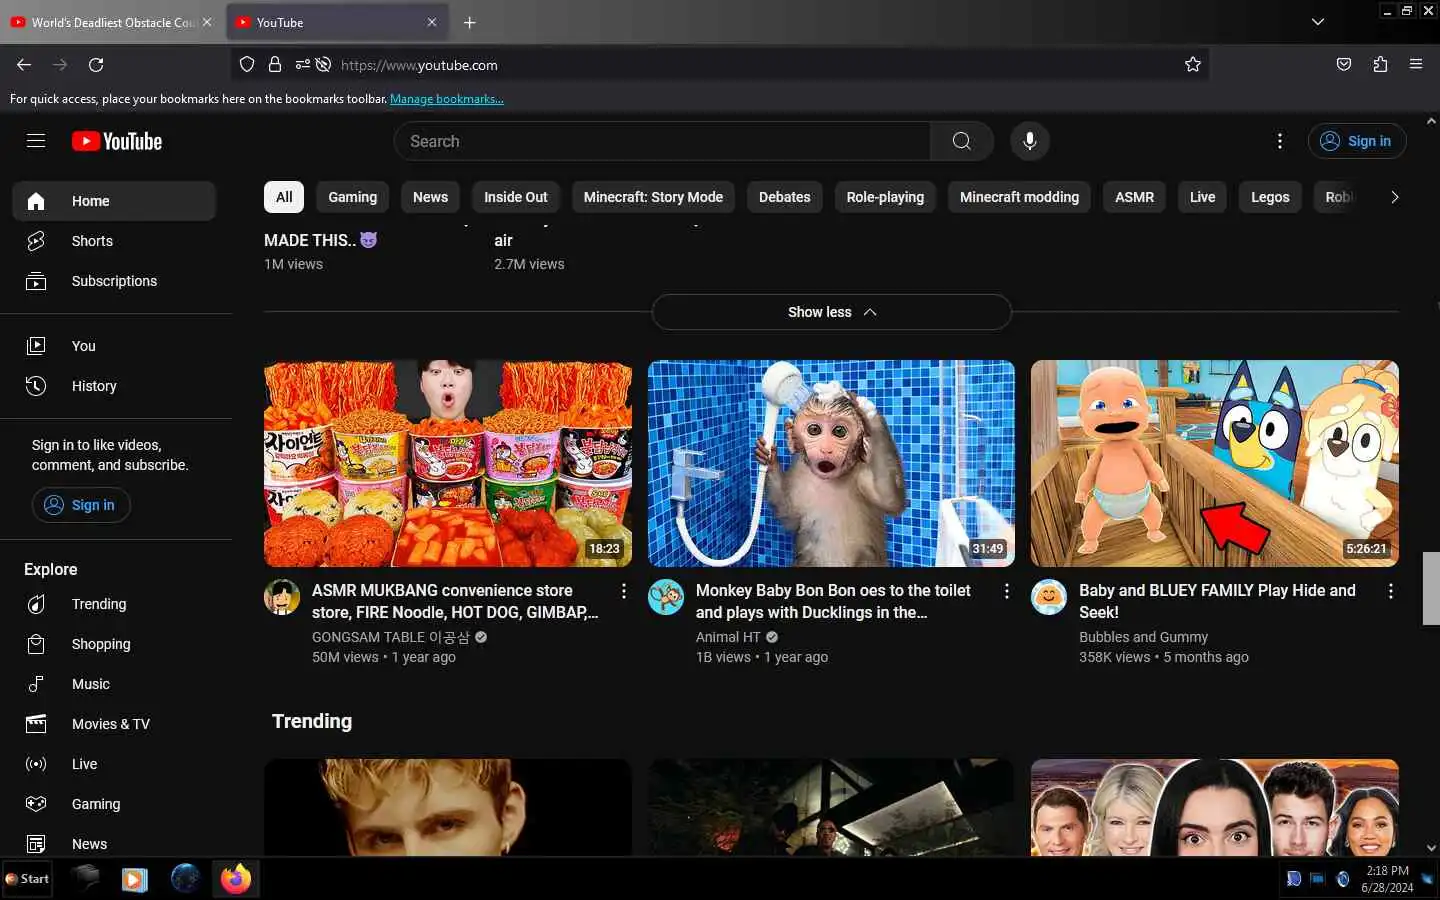Click the YouTube logo
This screenshot has height=900, width=1440.
[117, 141]
